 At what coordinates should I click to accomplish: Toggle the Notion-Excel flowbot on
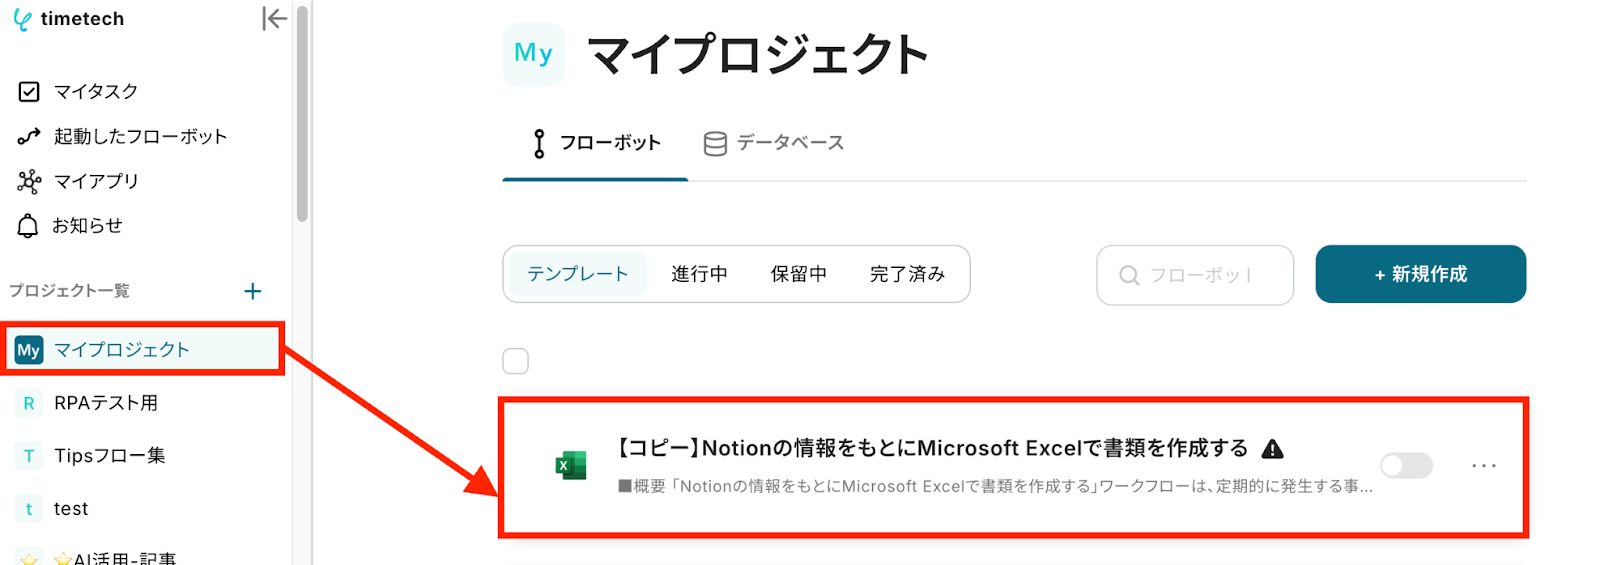coord(1406,465)
